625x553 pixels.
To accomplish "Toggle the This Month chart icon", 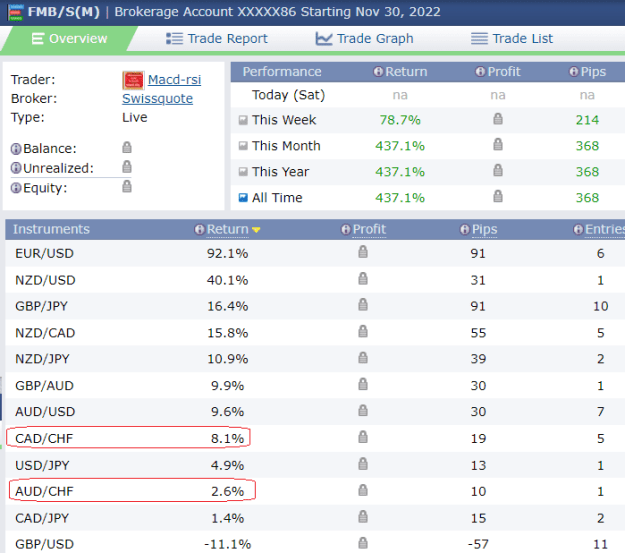I will (x=243, y=146).
